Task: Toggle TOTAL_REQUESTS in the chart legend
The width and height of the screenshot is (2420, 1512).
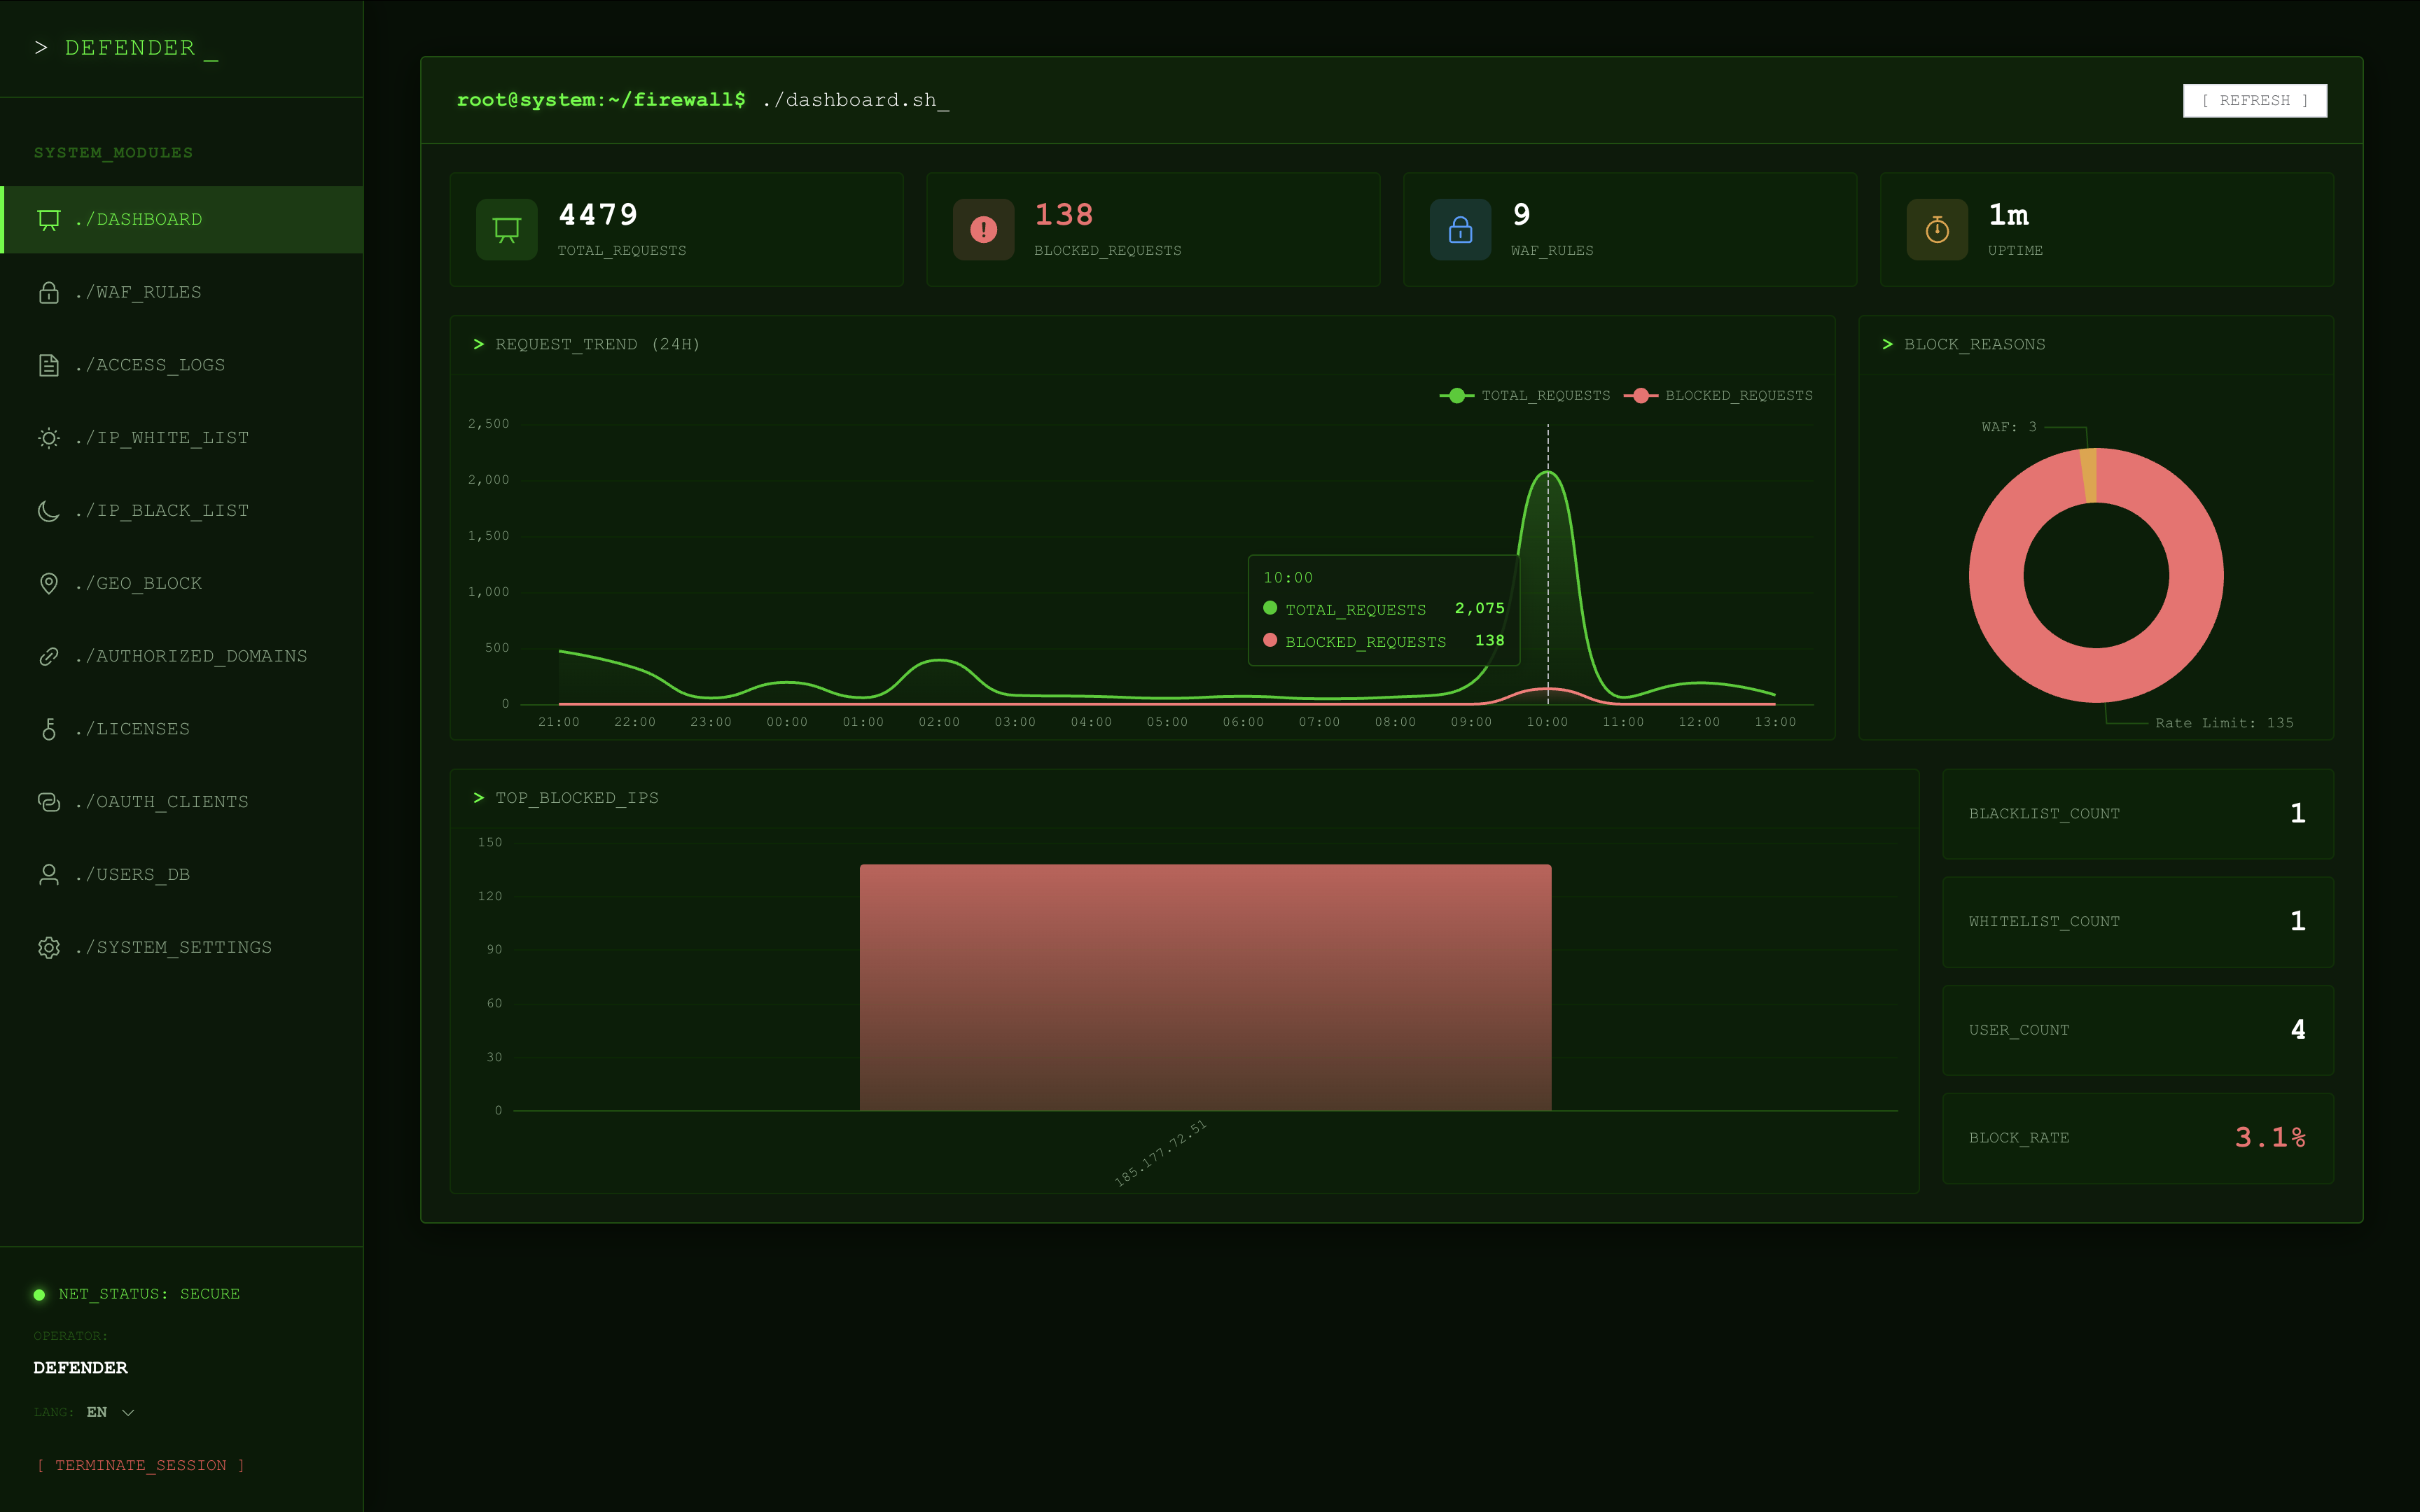Action: [x=1526, y=395]
